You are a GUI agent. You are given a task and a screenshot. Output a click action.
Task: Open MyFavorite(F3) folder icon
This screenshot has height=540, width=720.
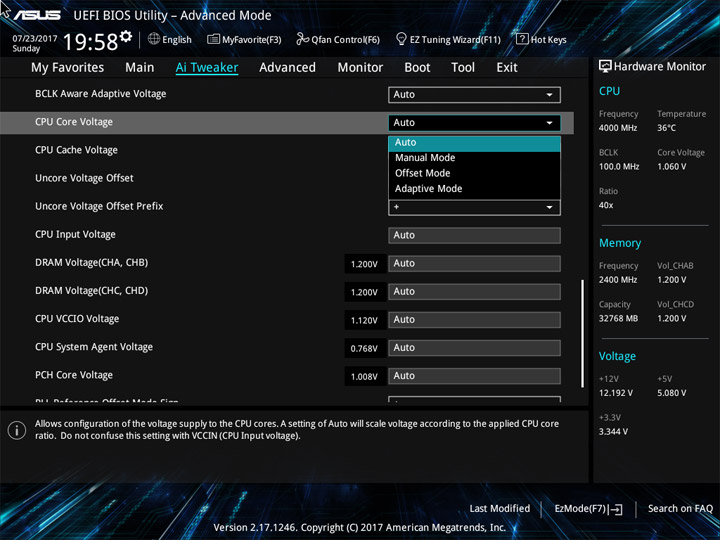pos(213,39)
